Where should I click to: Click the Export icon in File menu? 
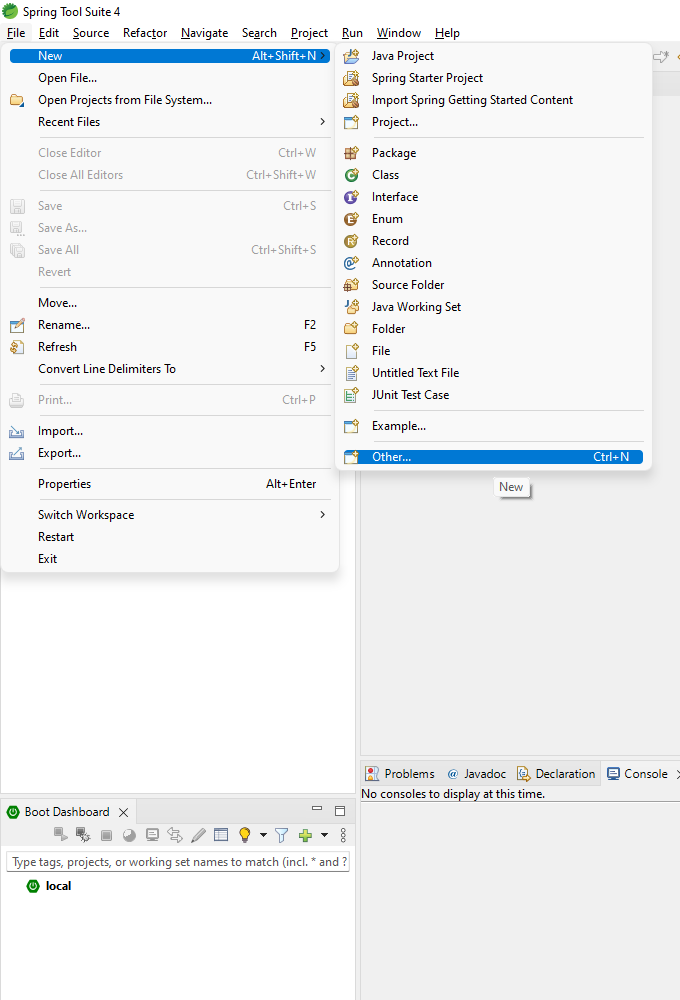17,453
